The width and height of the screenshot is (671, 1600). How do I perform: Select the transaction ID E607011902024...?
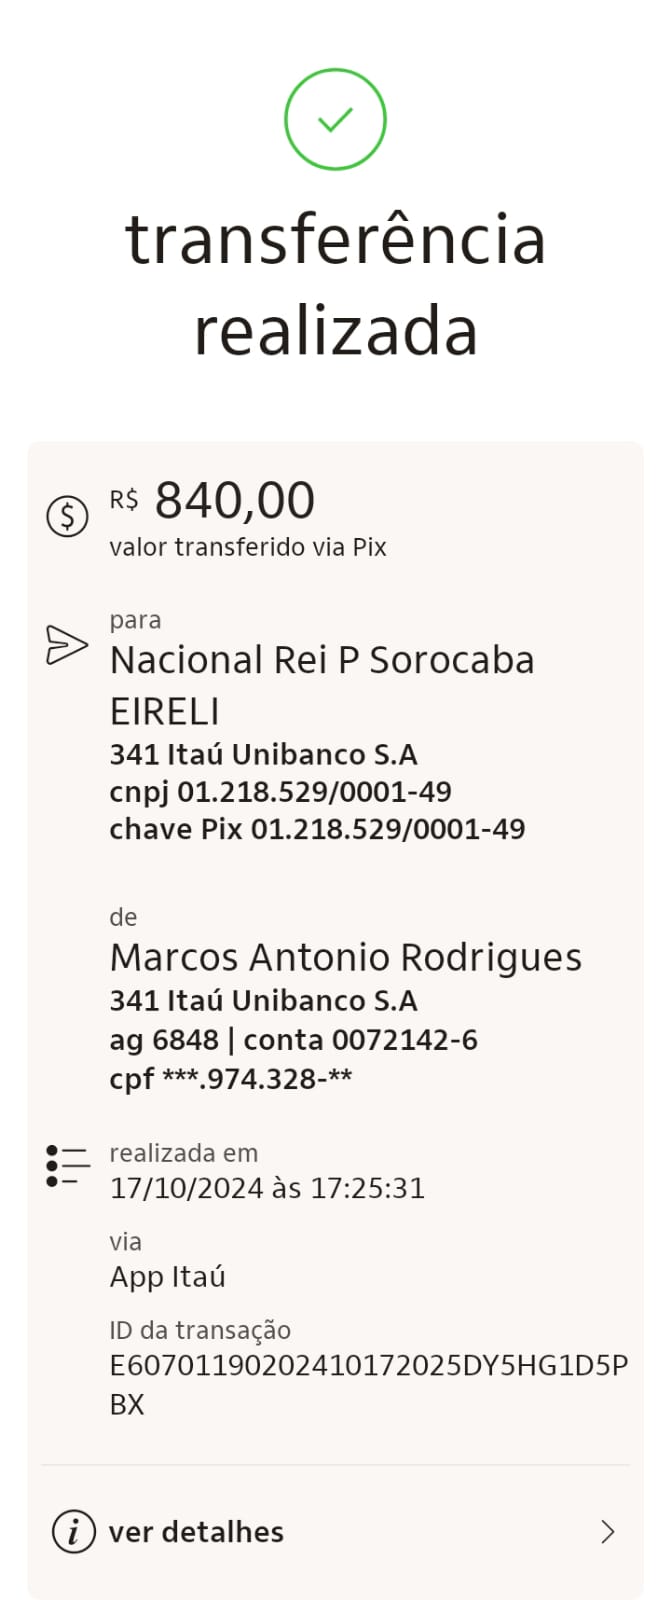point(368,1364)
